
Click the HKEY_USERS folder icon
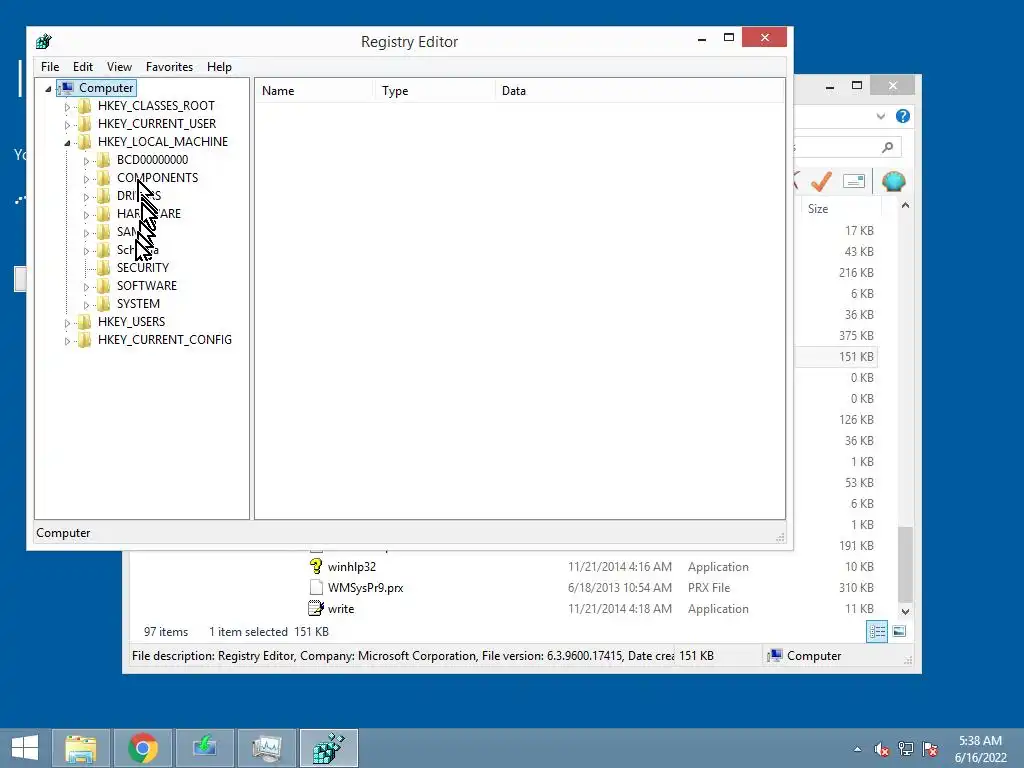point(84,321)
